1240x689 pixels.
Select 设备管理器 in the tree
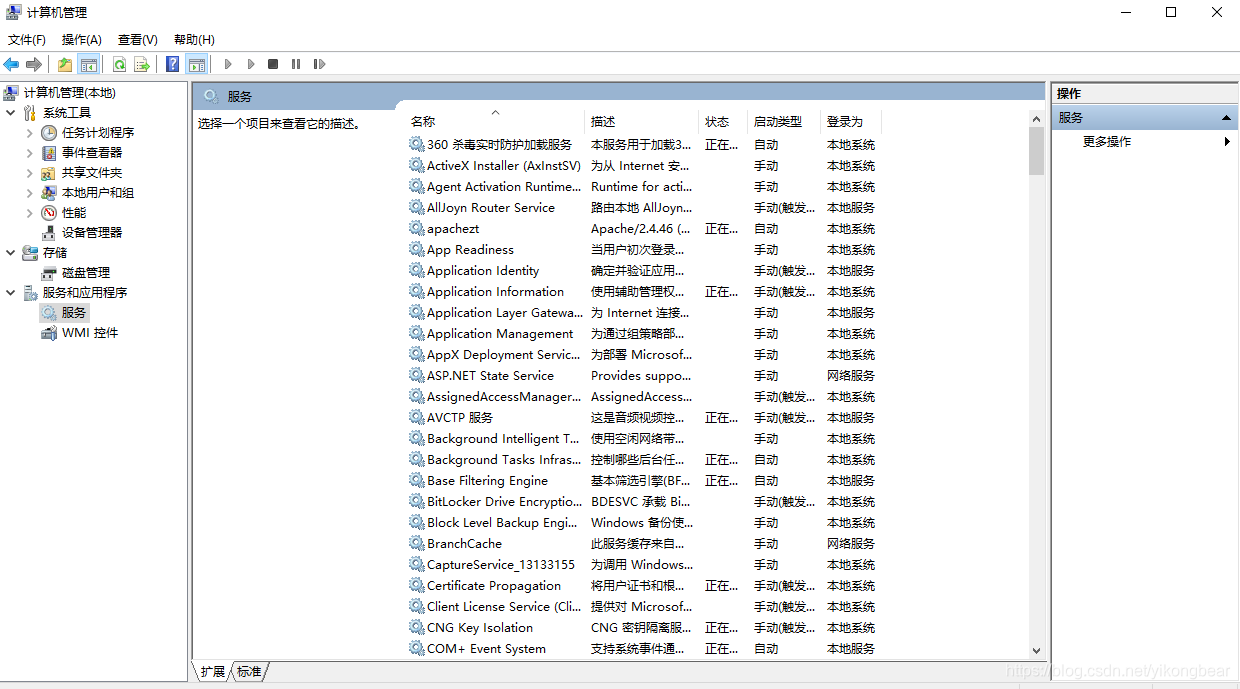tap(92, 233)
